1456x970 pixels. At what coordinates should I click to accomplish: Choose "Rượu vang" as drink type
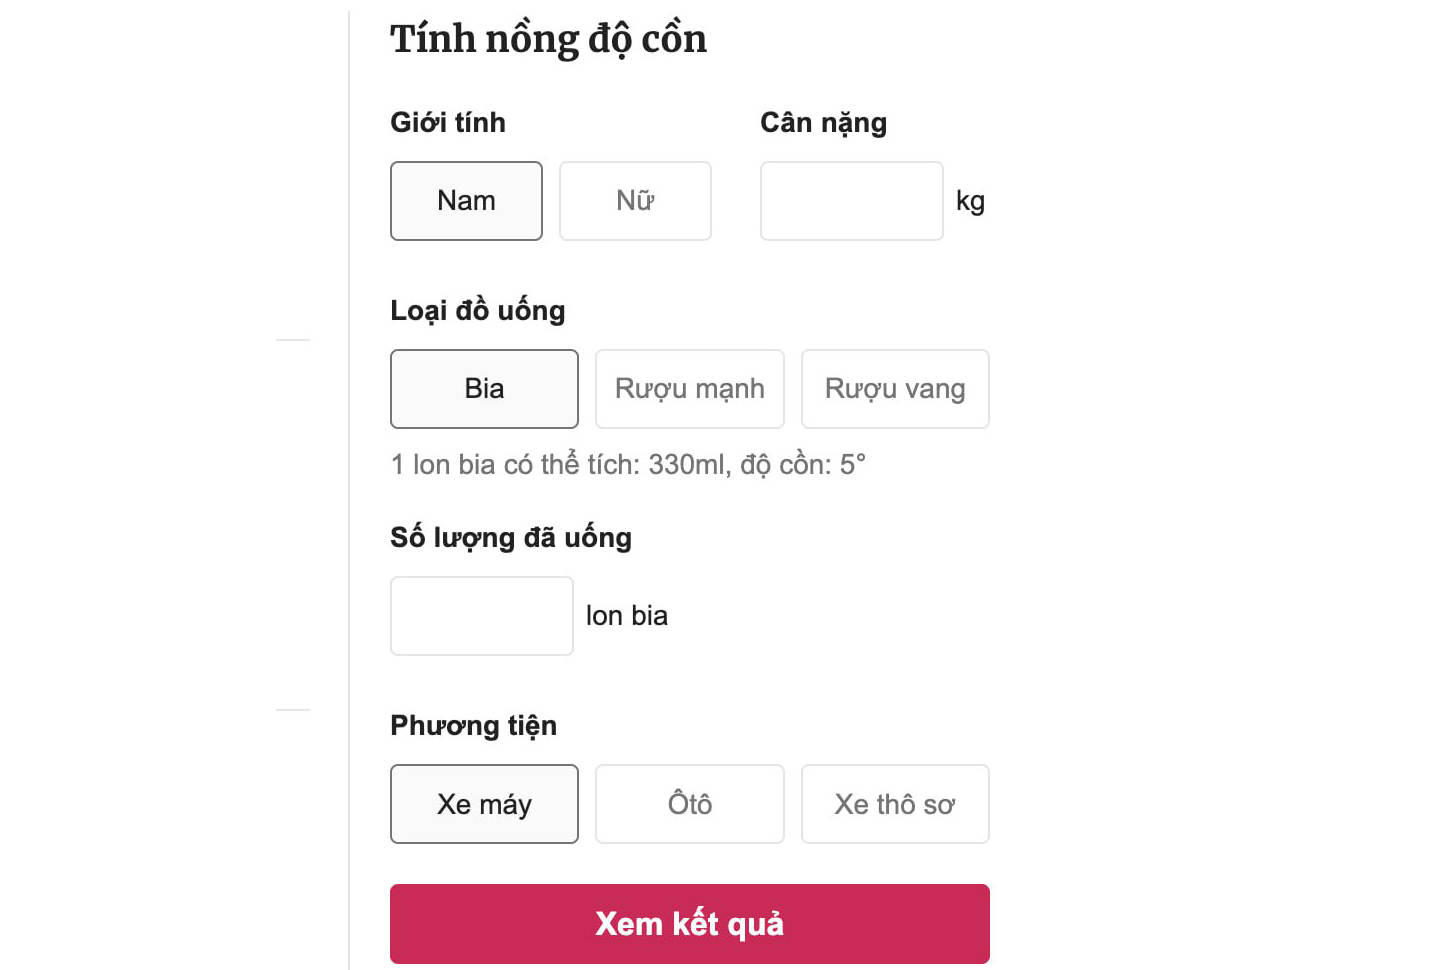click(x=894, y=389)
